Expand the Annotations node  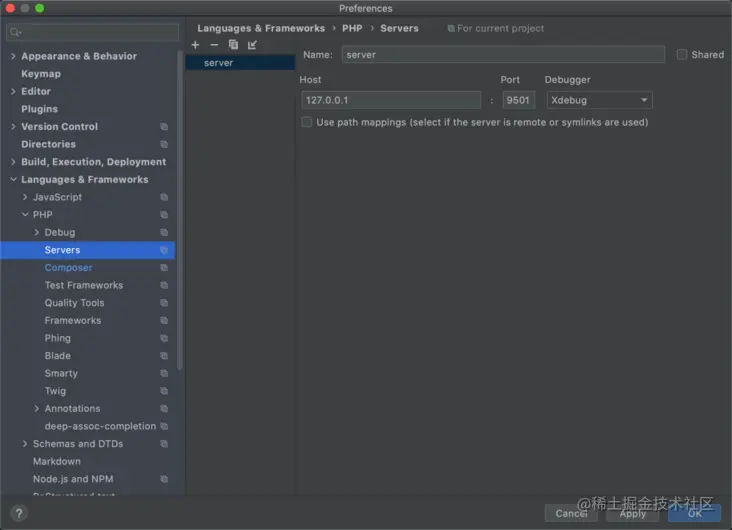[x=36, y=409]
